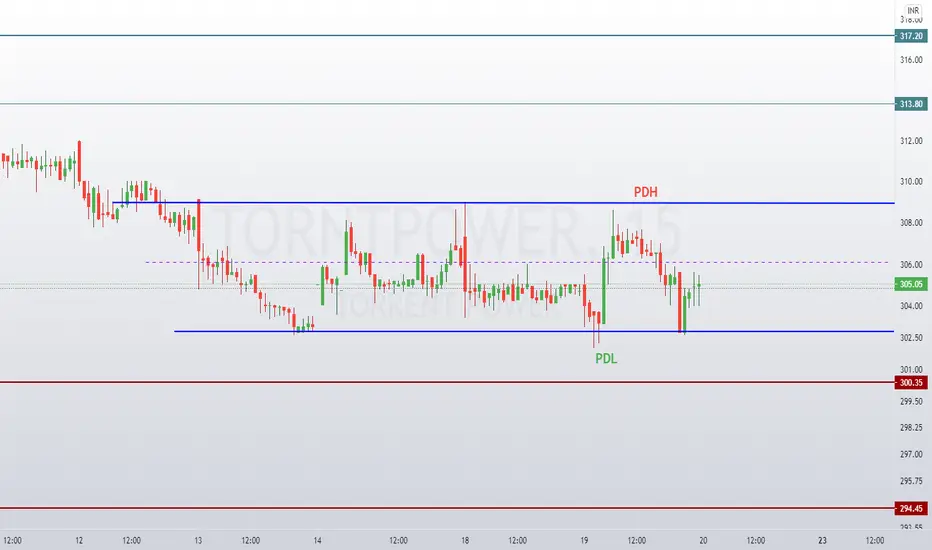Click date label 19 on time axis

(x=584, y=540)
